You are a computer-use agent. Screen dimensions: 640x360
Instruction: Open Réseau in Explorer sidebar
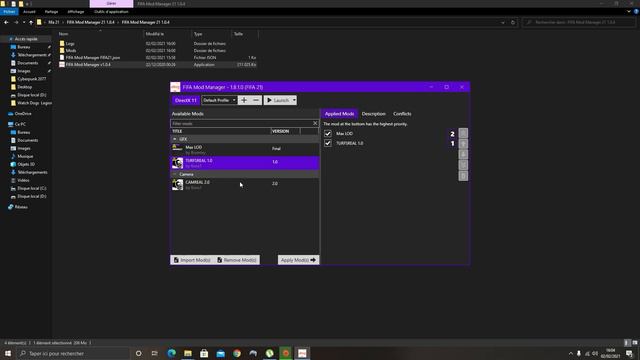click(x=21, y=207)
